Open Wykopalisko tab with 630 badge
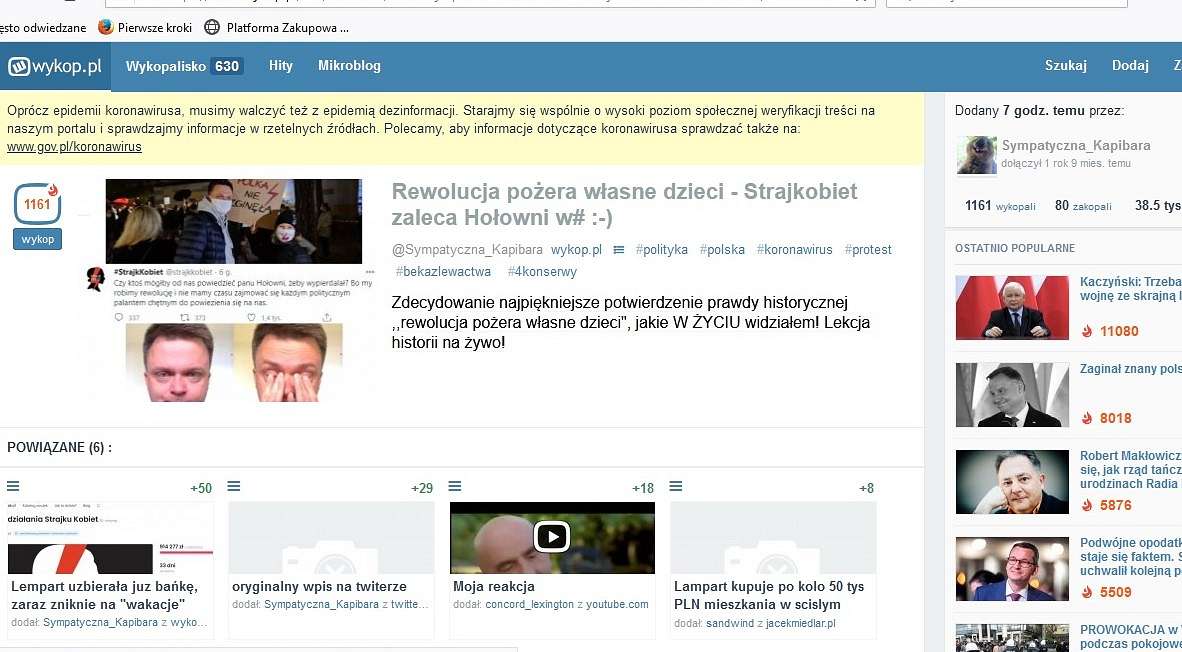Image resolution: width=1182 pixels, height=652 pixels. [184, 66]
